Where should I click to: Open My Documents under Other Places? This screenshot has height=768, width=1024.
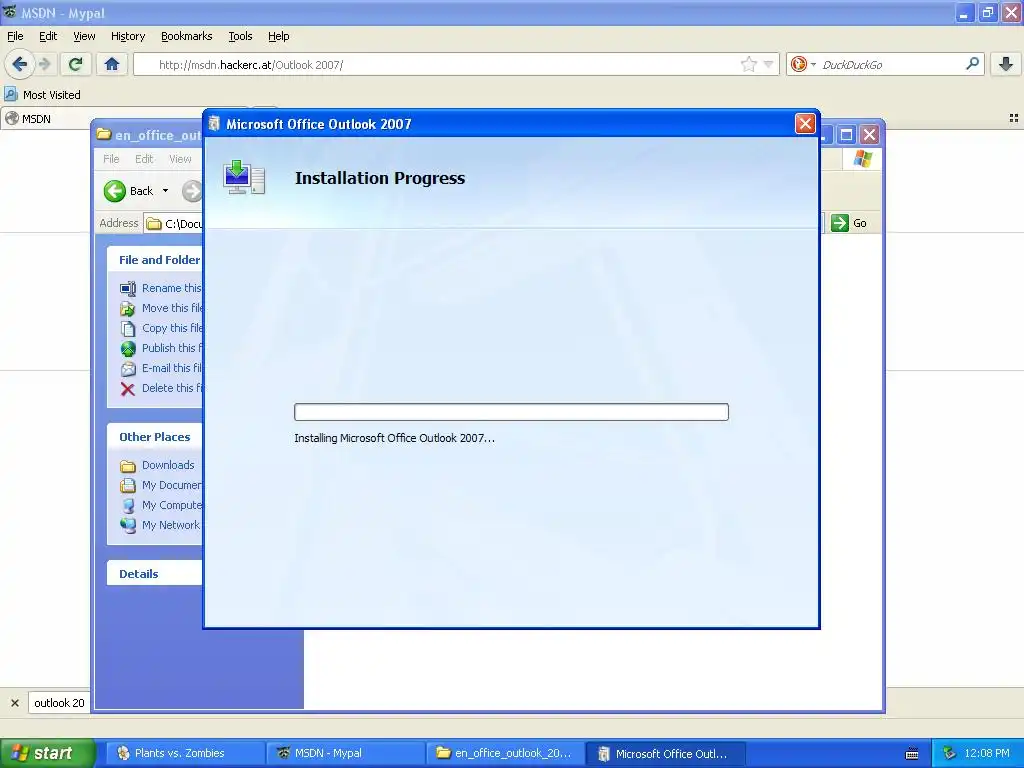point(161,485)
